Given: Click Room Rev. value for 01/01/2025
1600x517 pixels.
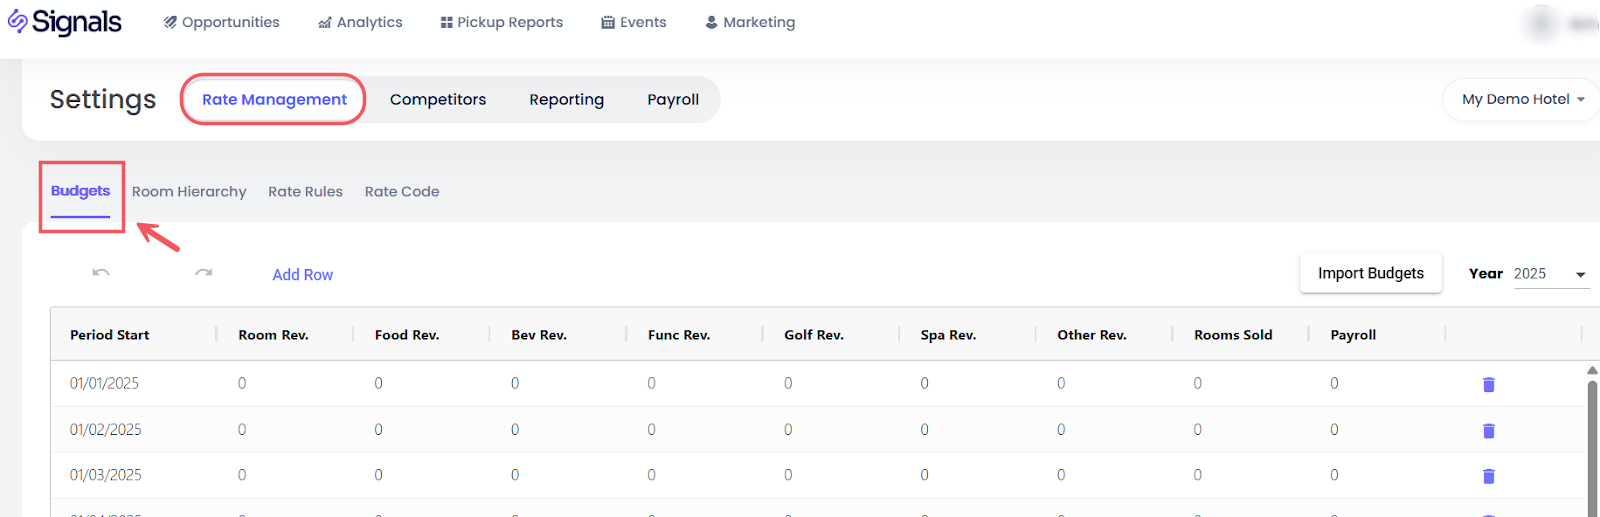Looking at the screenshot, I should (242, 383).
